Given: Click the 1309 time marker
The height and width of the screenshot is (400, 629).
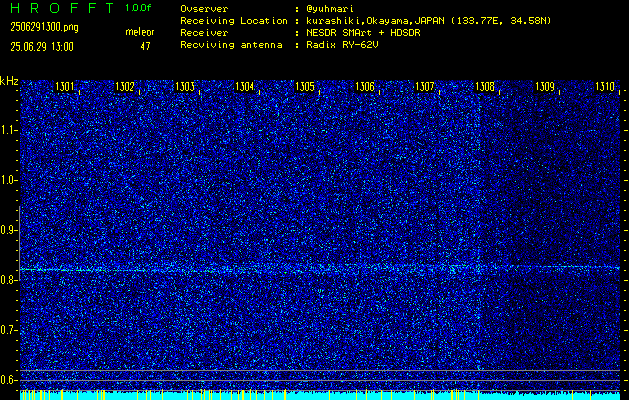Looking at the screenshot, I should (545, 87).
